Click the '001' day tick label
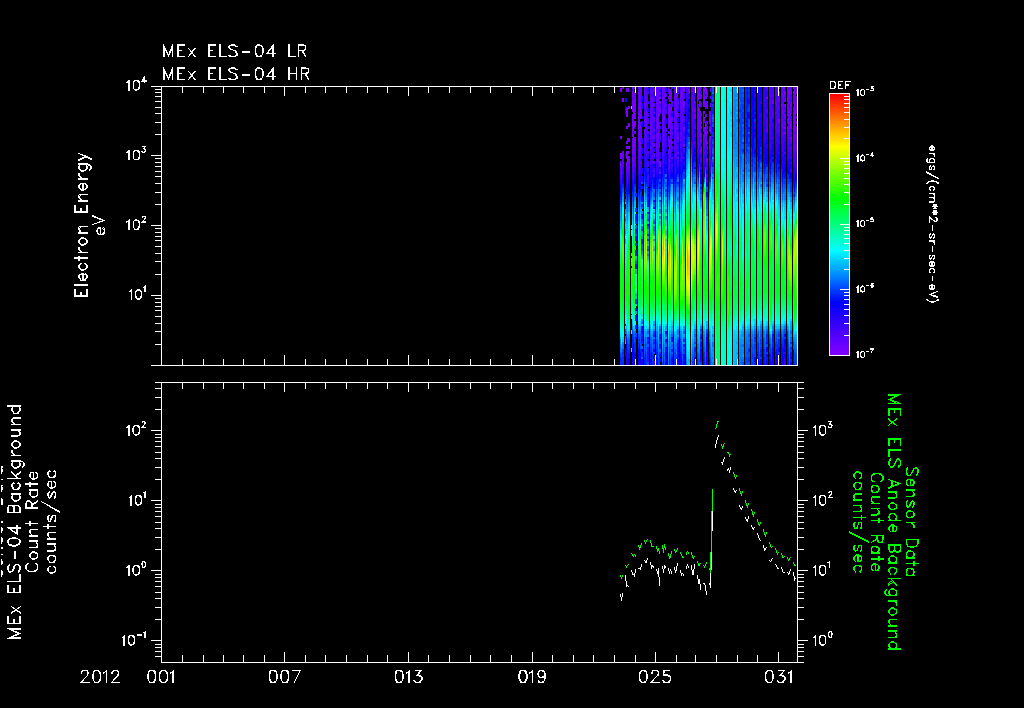 161,677
